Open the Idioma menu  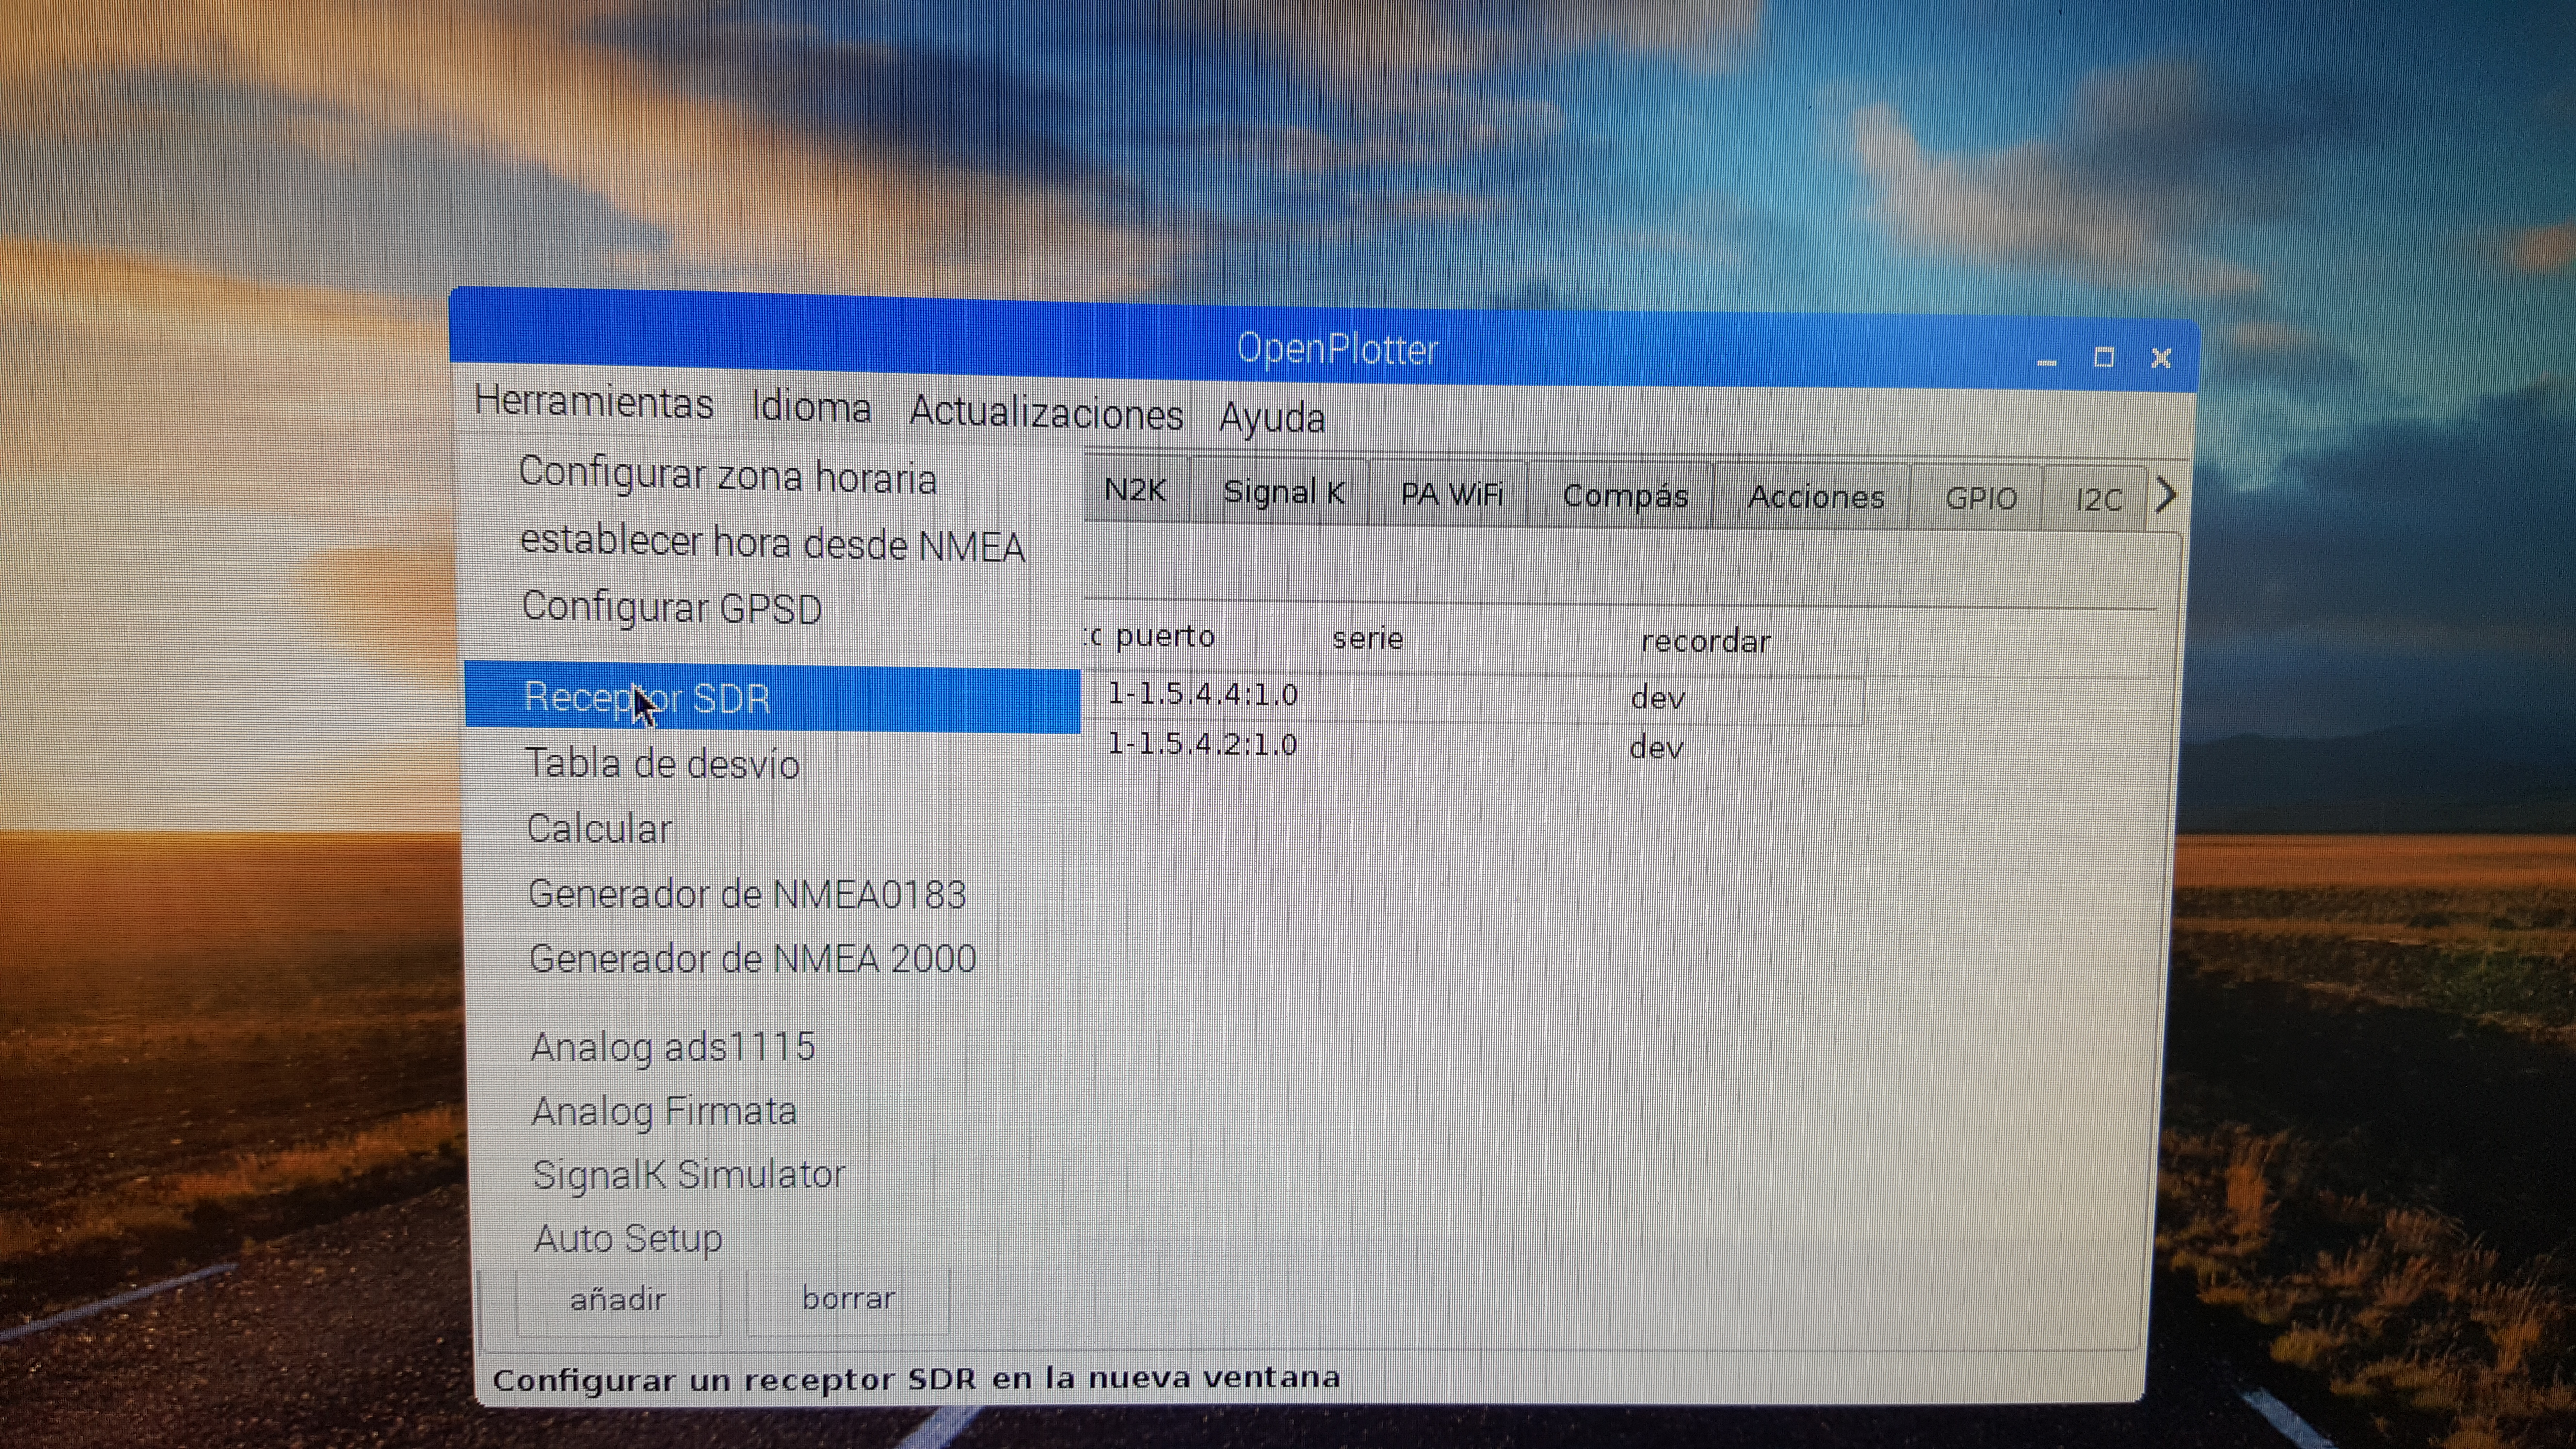(x=811, y=408)
